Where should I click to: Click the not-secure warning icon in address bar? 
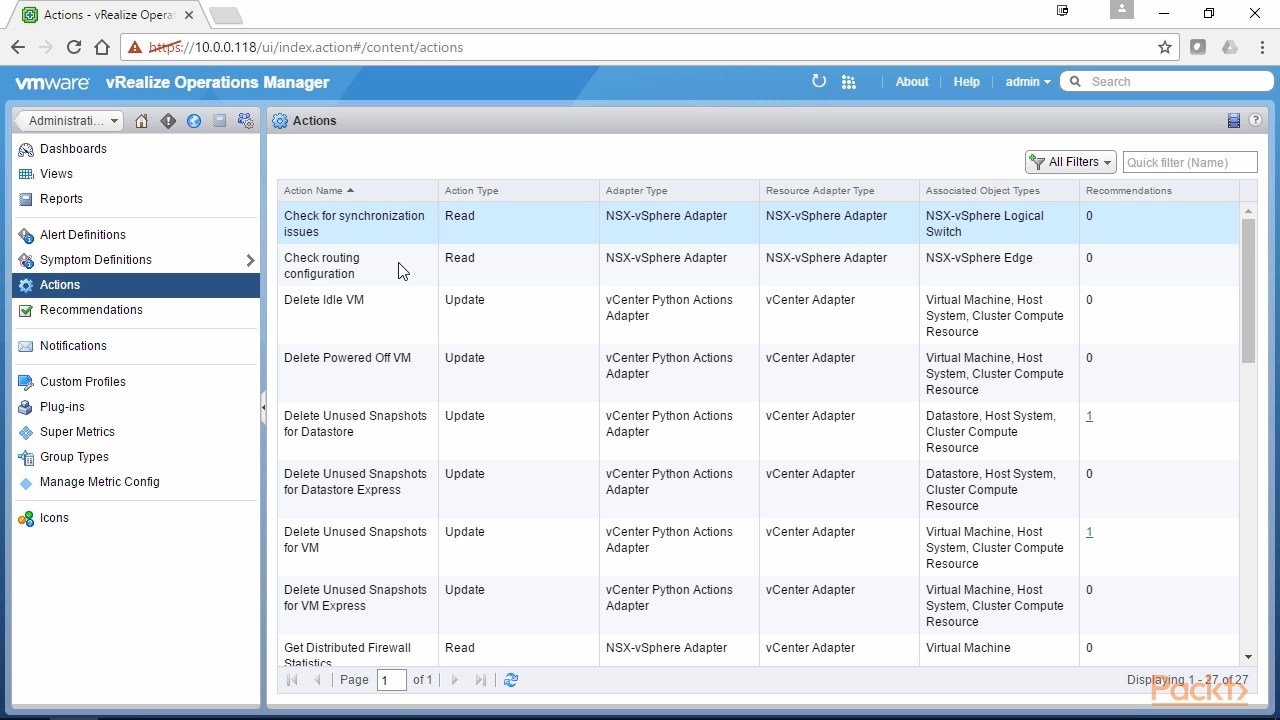click(x=135, y=47)
